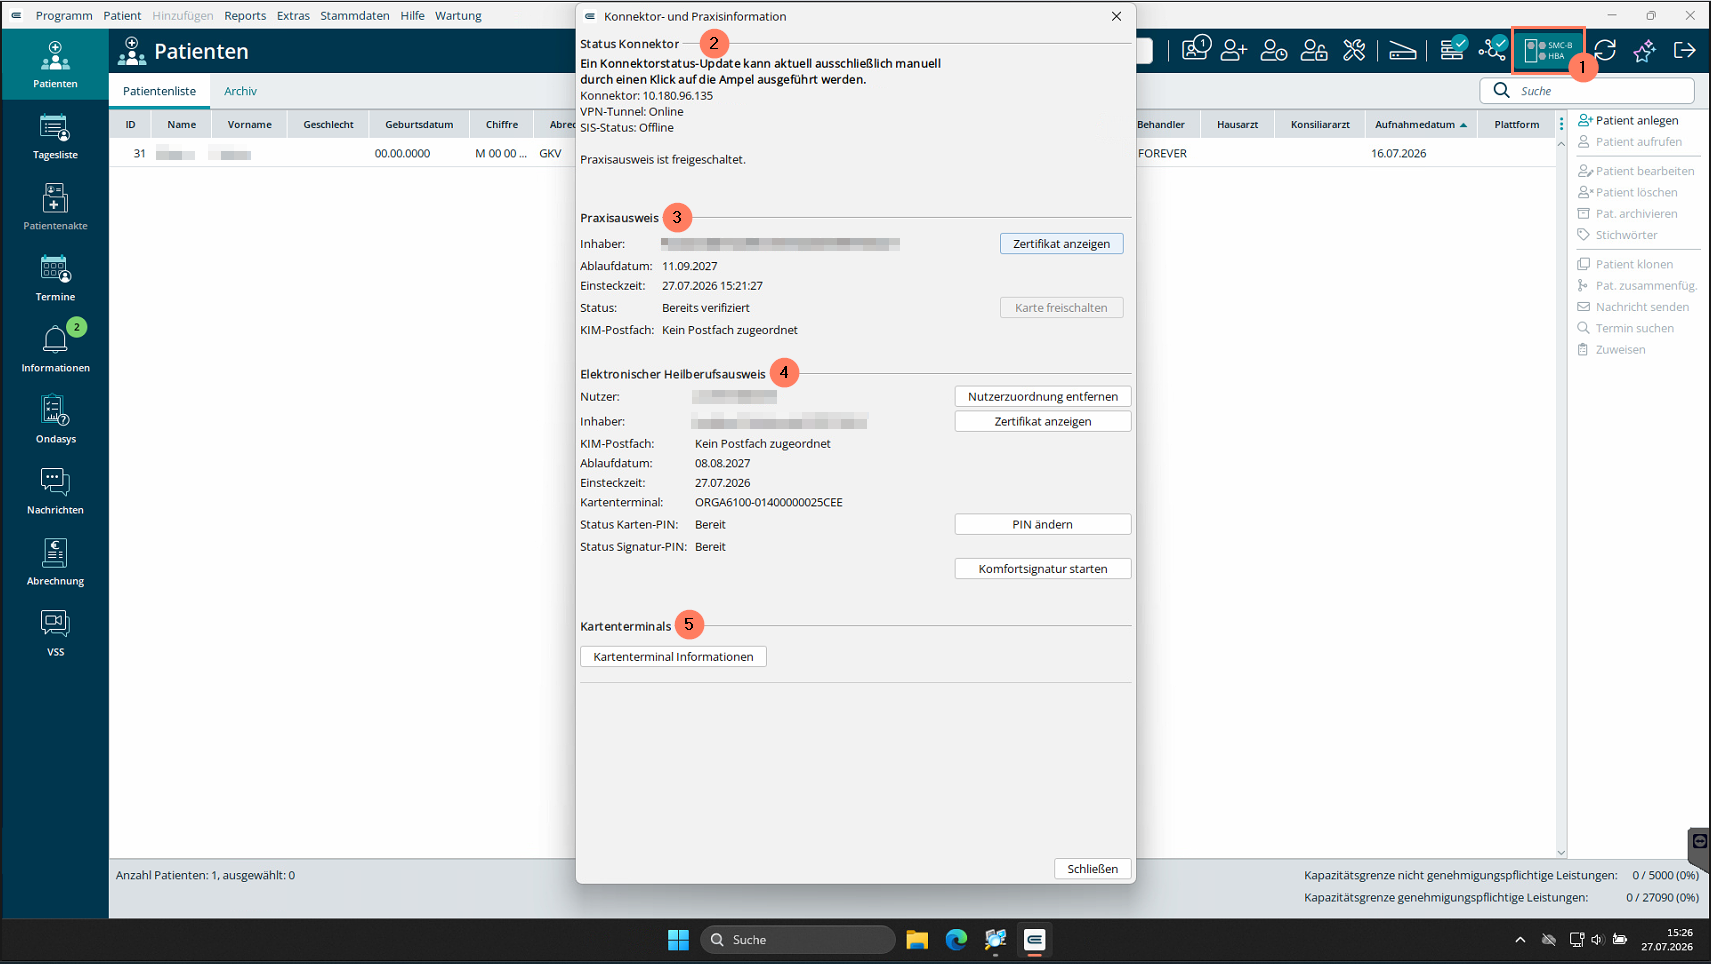Click Zertifikat anzeigen under Praxisausweis

(1061, 244)
